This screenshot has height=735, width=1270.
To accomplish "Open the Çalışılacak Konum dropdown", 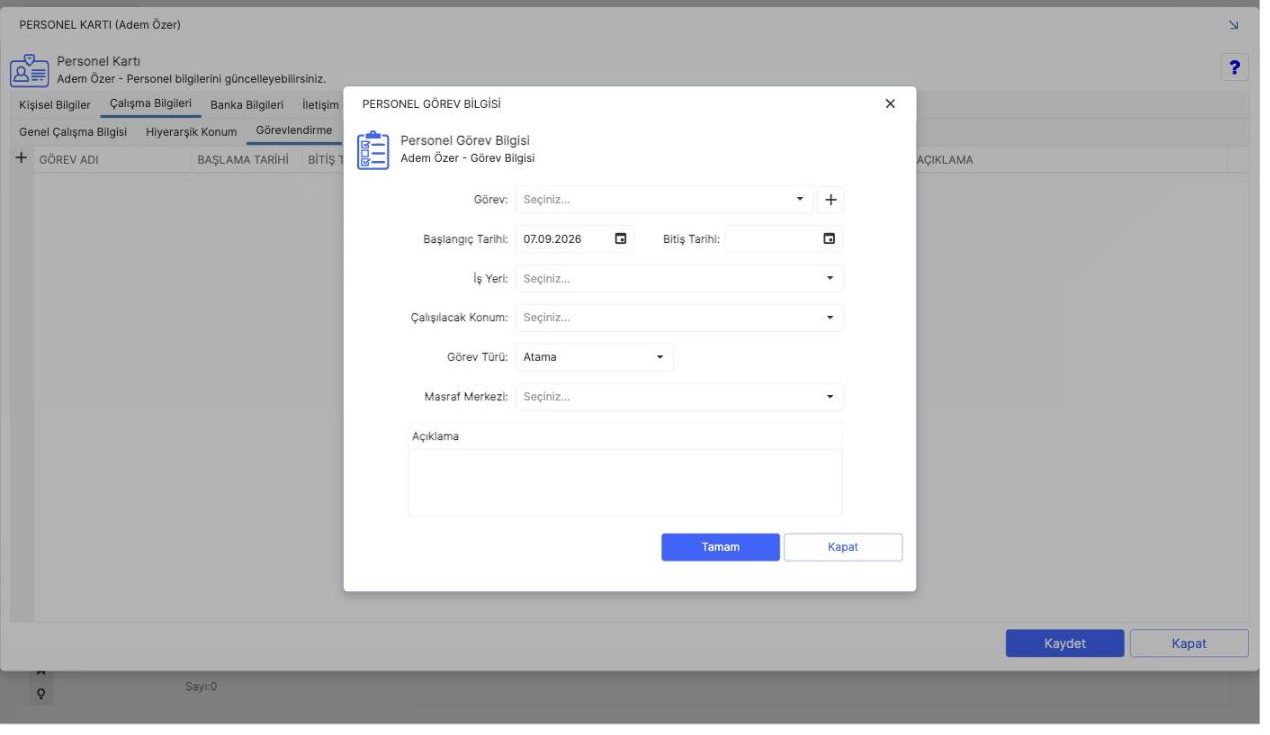I will click(829, 318).
